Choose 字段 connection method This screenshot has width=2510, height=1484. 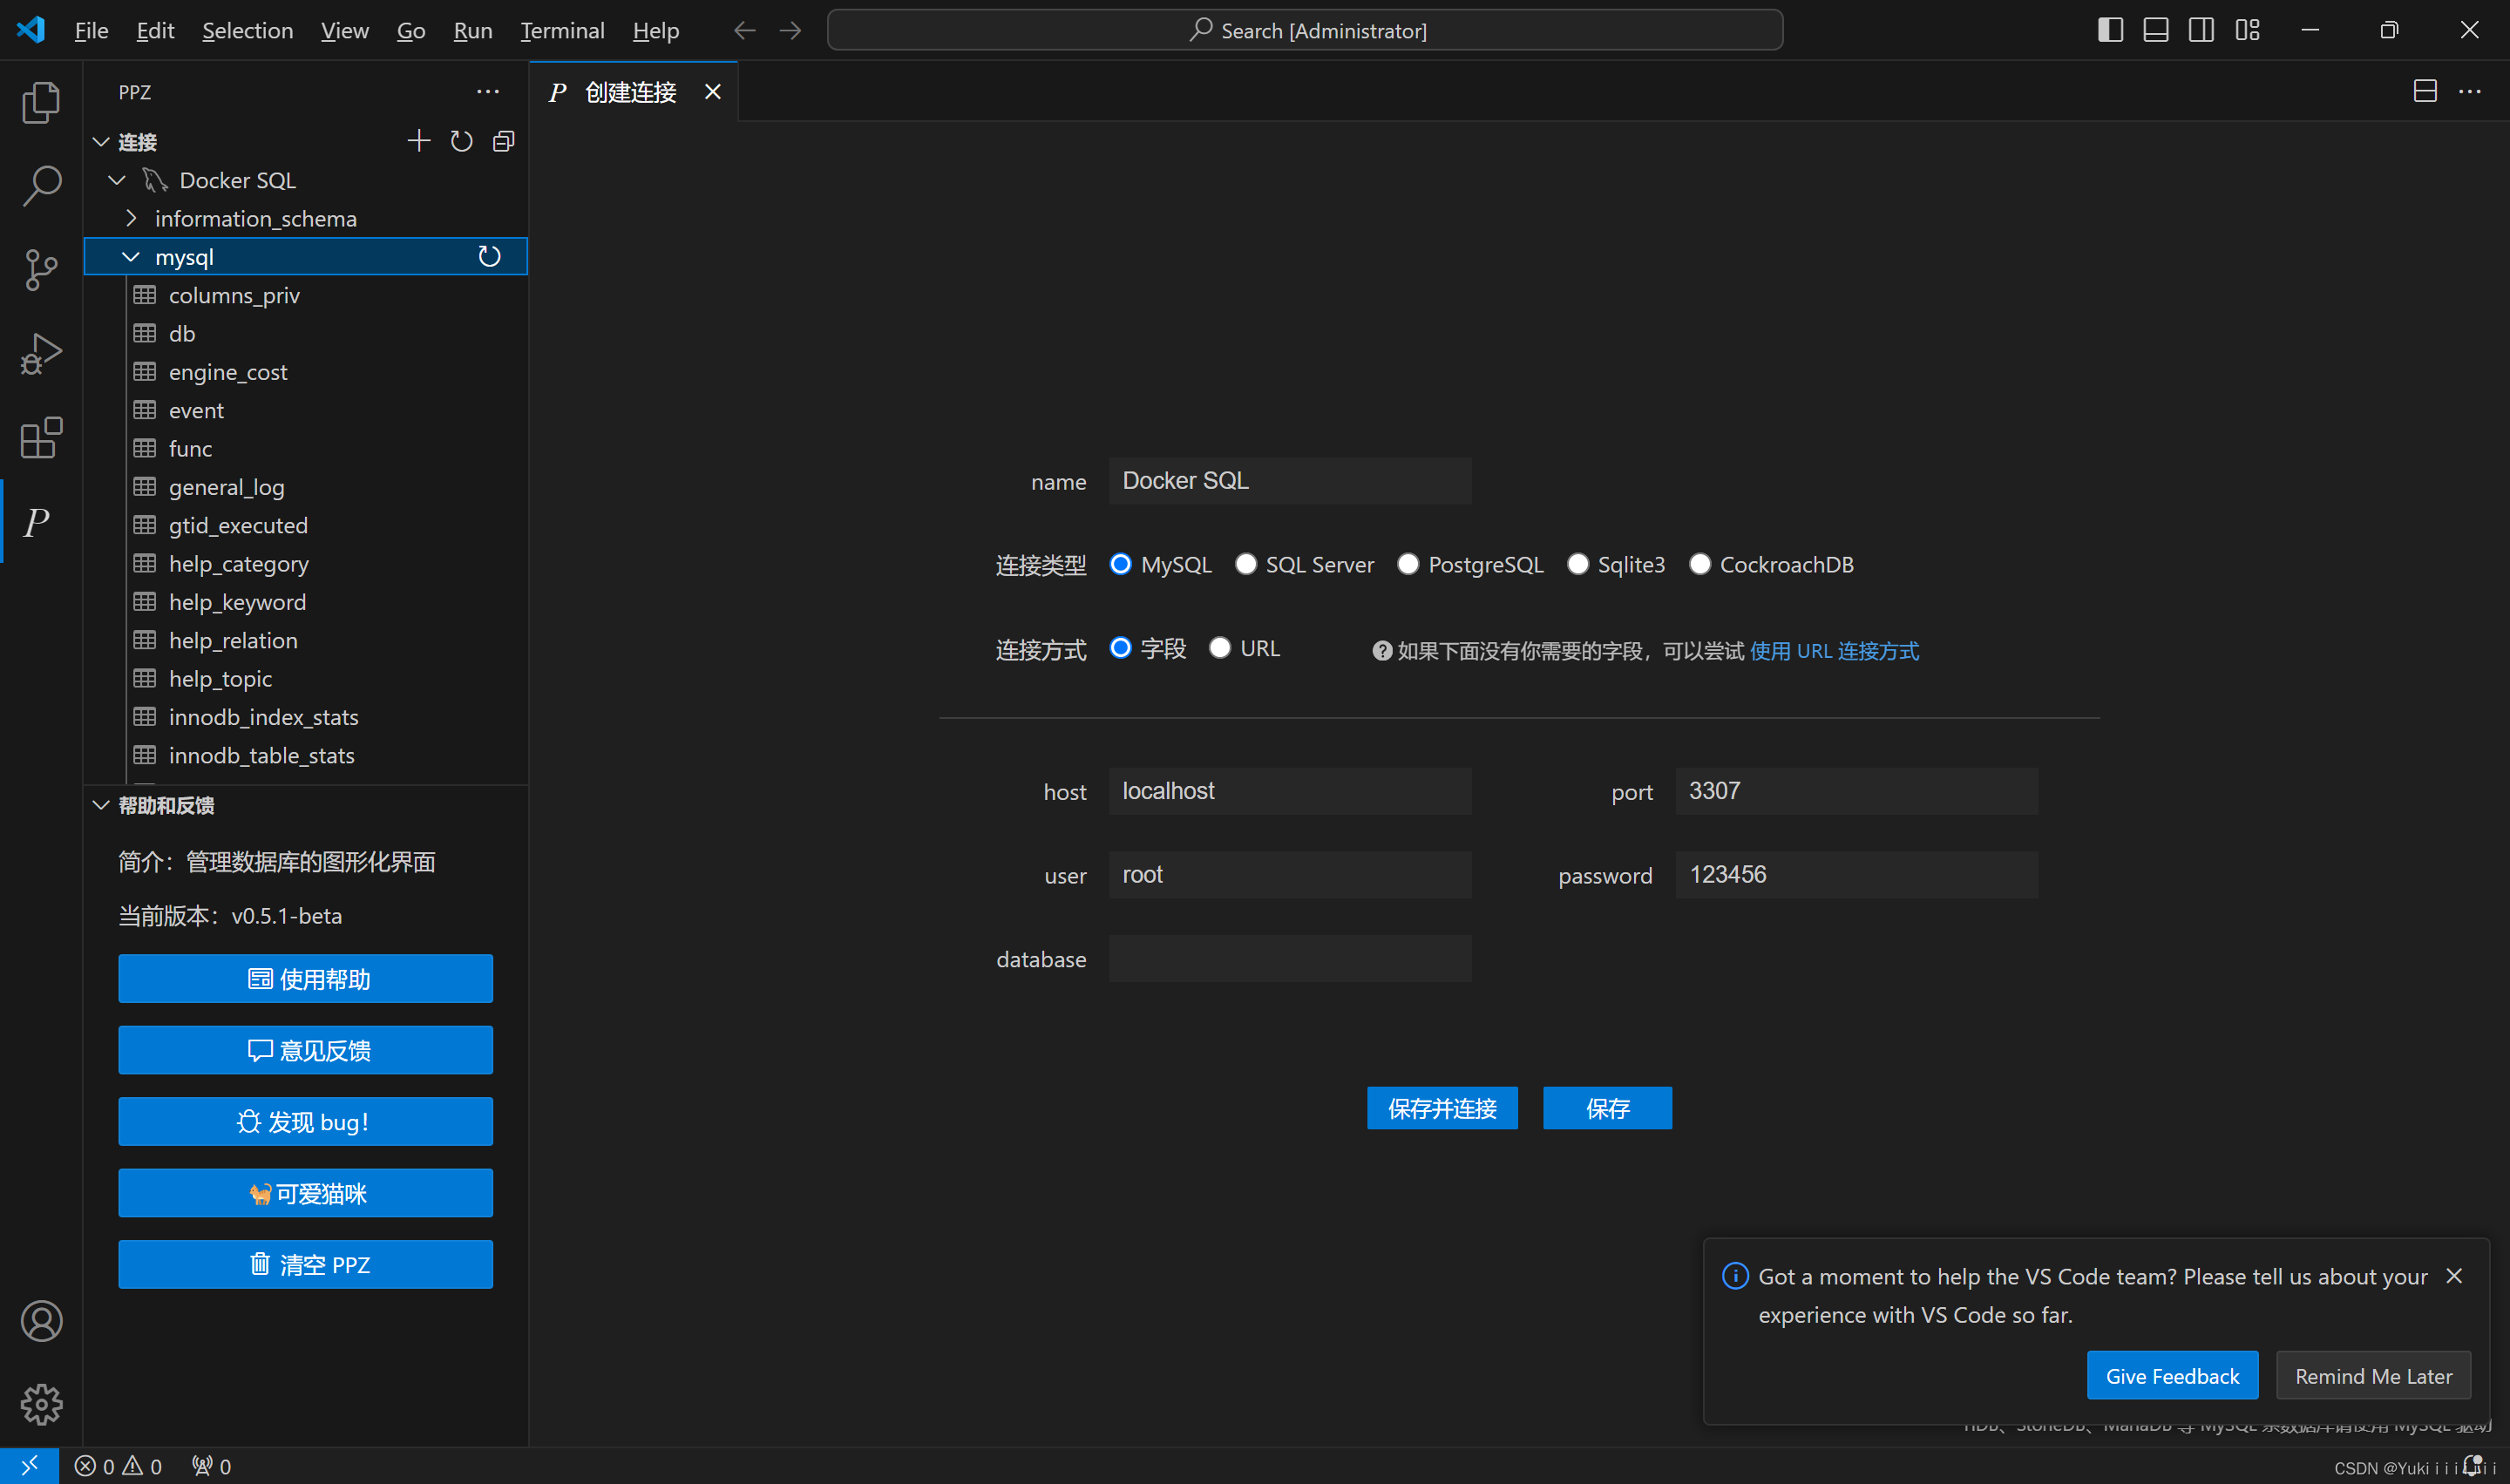point(1121,648)
